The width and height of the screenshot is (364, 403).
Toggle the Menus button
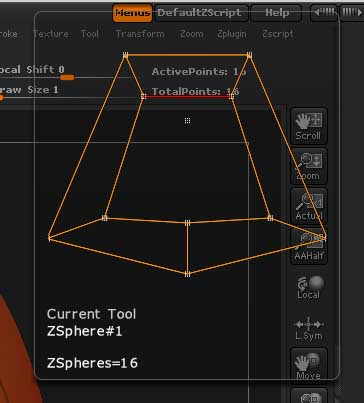133,13
